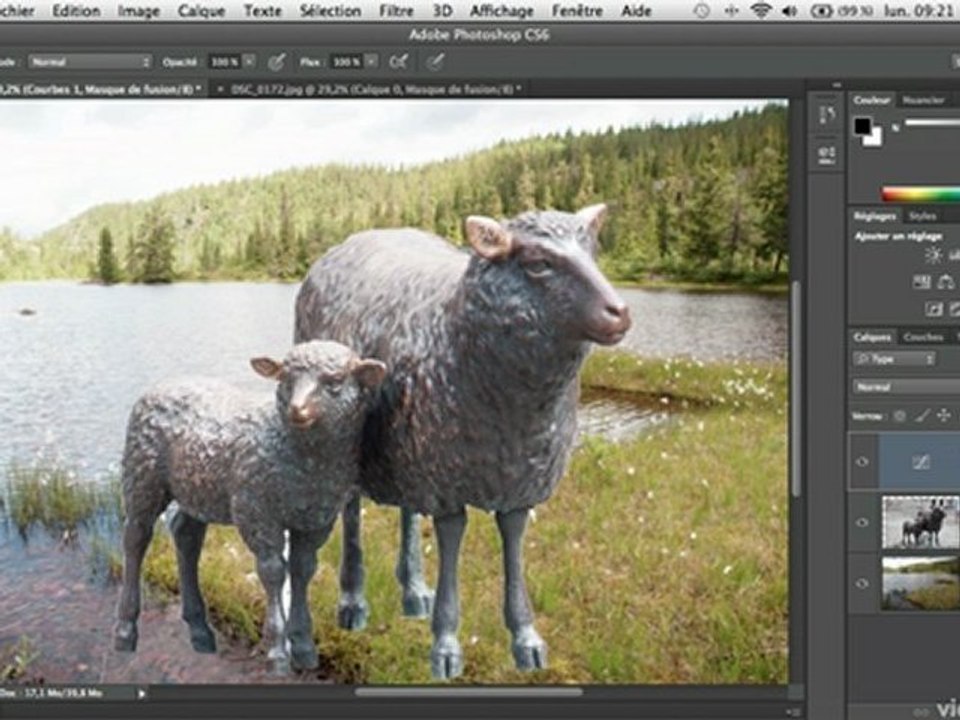Image resolution: width=960 pixels, height=720 pixels.
Task: Open the Flux slider arrow
Action: click(372, 62)
